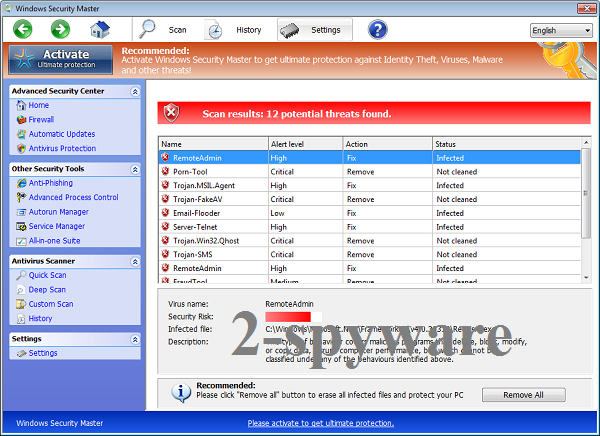
Task: Open the Automatic Updates link
Action: pyautogui.click(x=62, y=134)
